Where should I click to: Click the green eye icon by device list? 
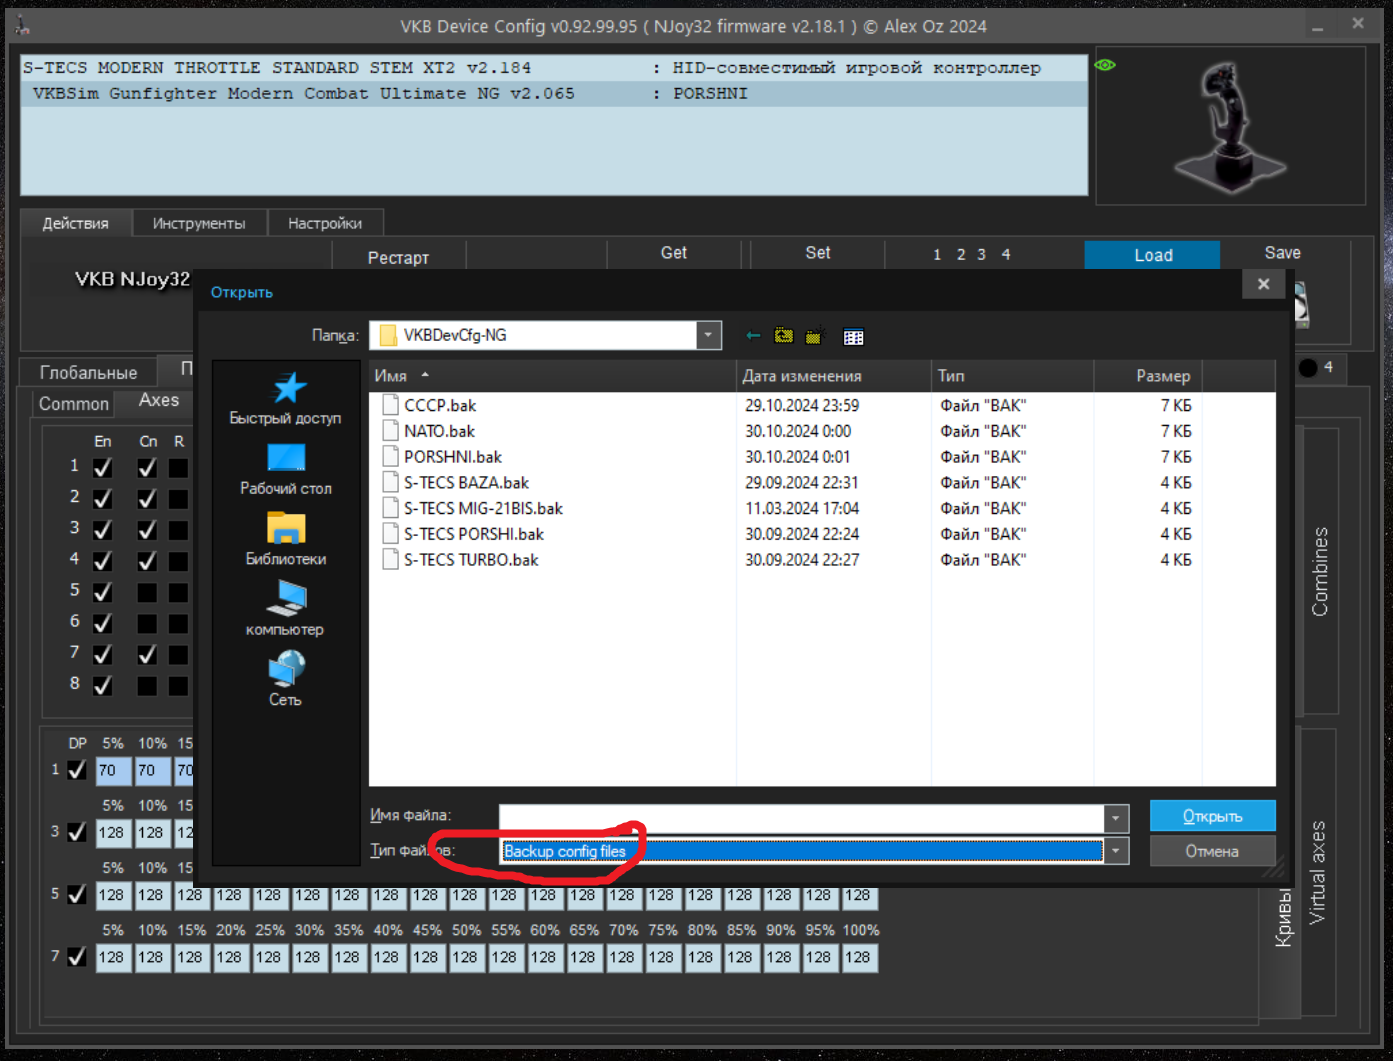[1105, 65]
